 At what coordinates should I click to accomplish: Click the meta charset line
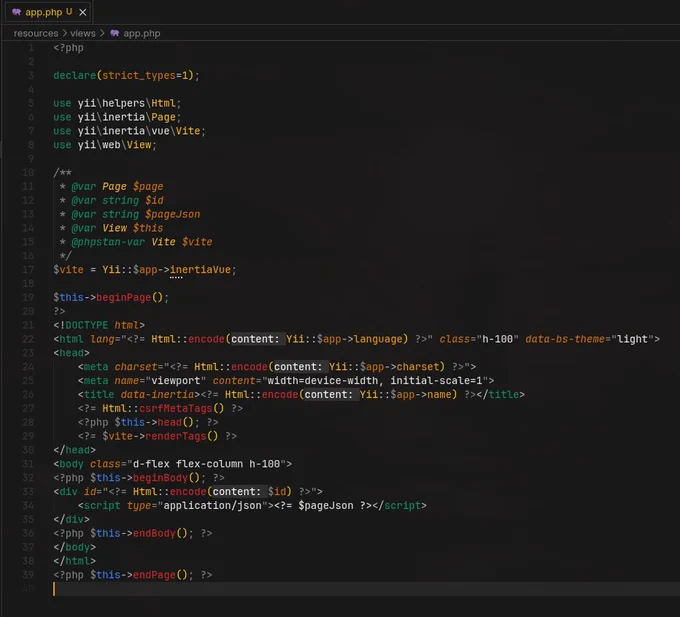[277, 367]
